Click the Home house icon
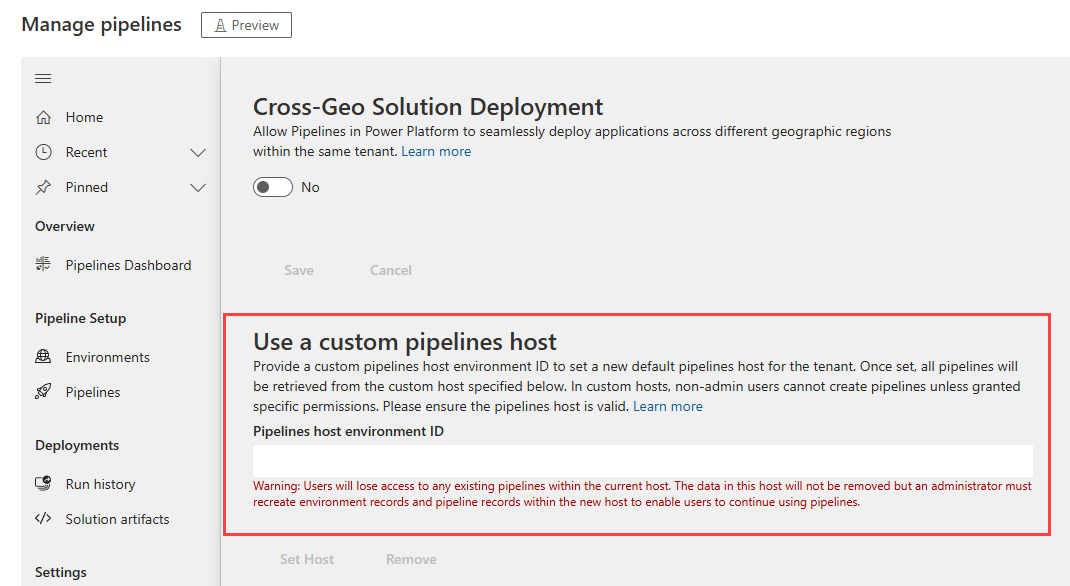The height and width of the screenshot is (586, 1070). click(x=44, y=117)
